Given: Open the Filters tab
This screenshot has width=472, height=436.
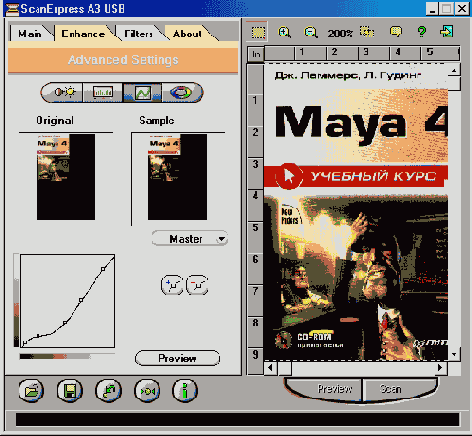Looking at the screenshot, I should (139, 33).
